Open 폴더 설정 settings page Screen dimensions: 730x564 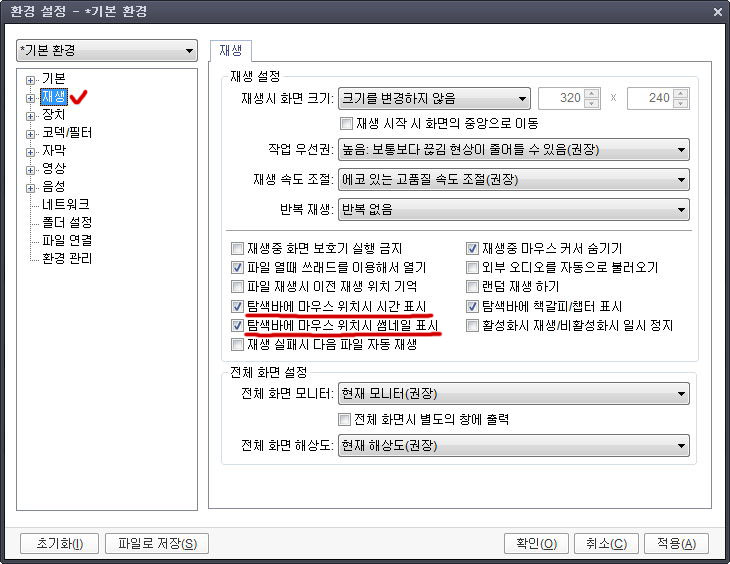(x=67, y=222)
